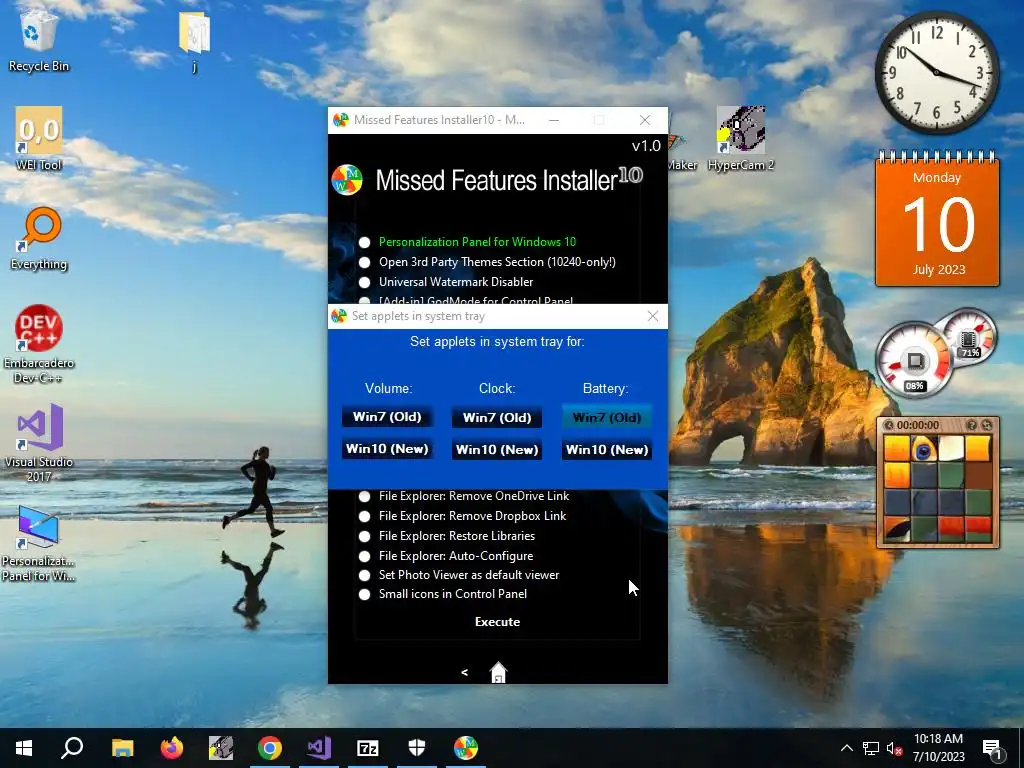Viewport: 1024px width, 768px height.
Task: Open the network tray icon
Action: click(871, 748)
